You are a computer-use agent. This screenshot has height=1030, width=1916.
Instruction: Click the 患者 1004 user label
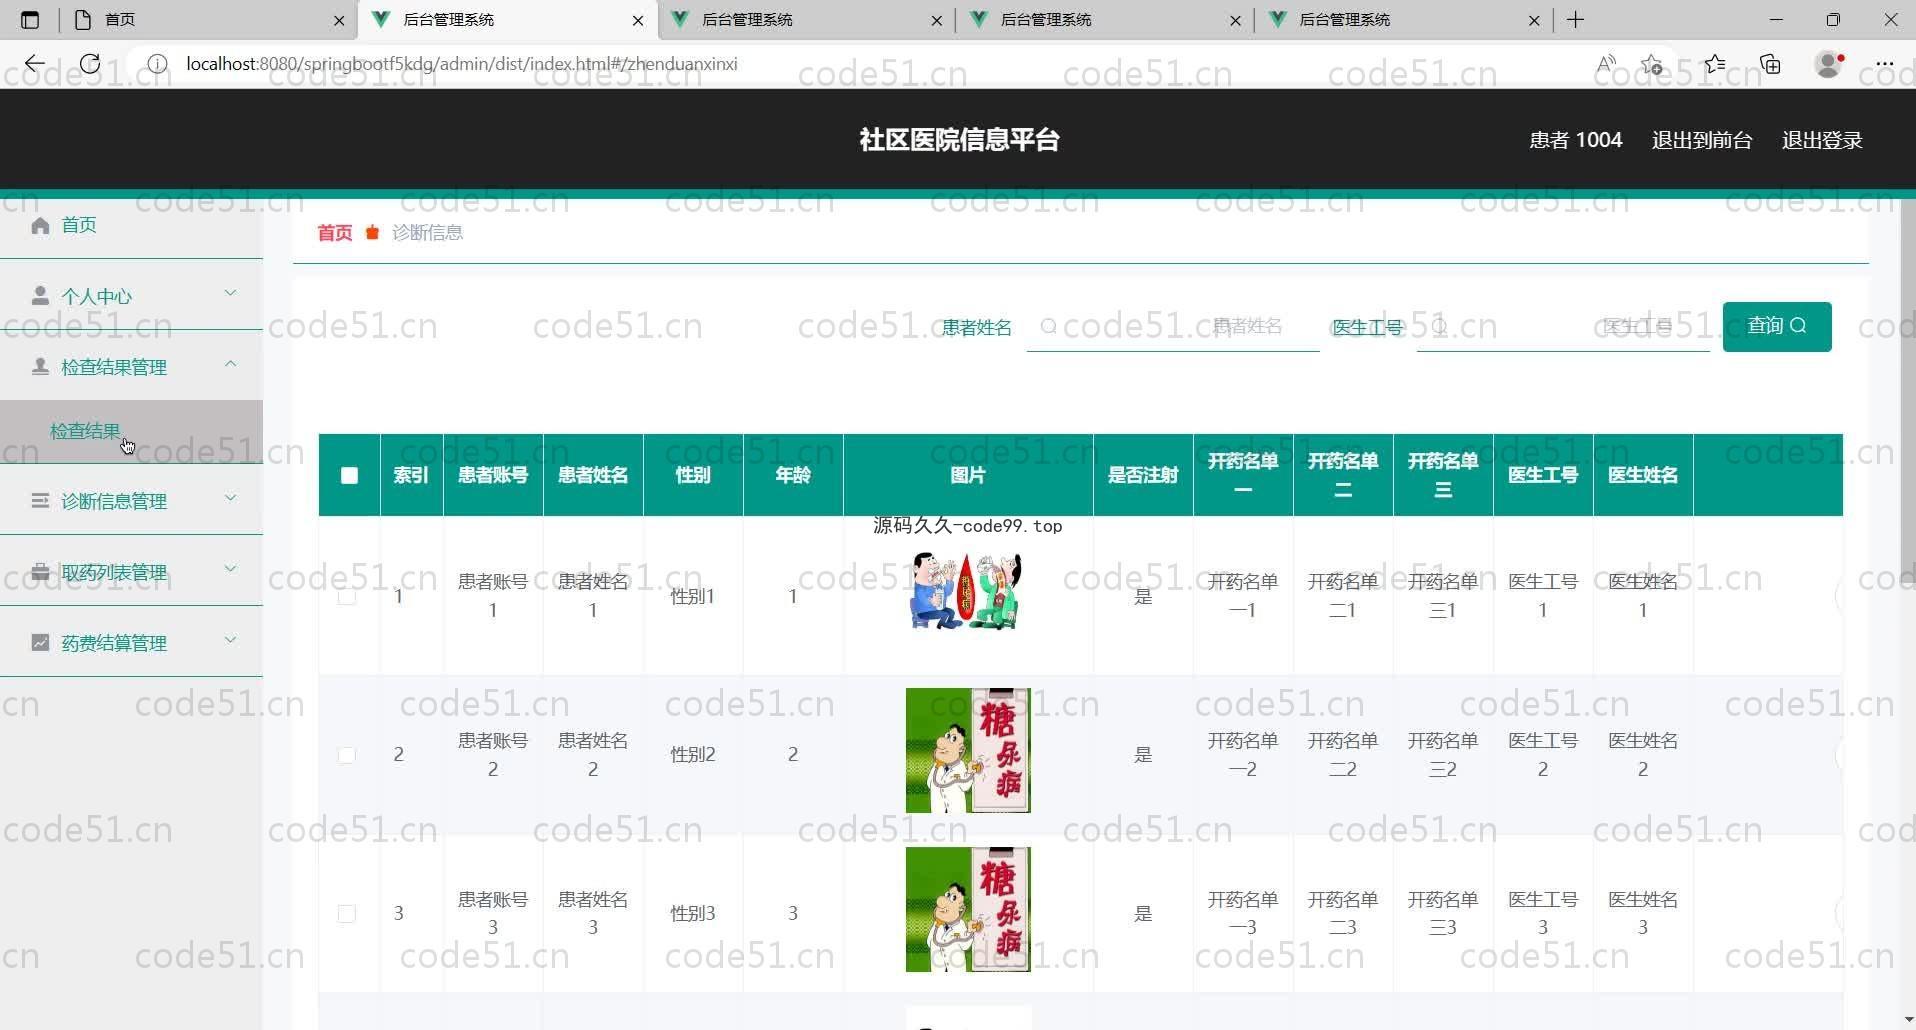(x=1576, y=140)
